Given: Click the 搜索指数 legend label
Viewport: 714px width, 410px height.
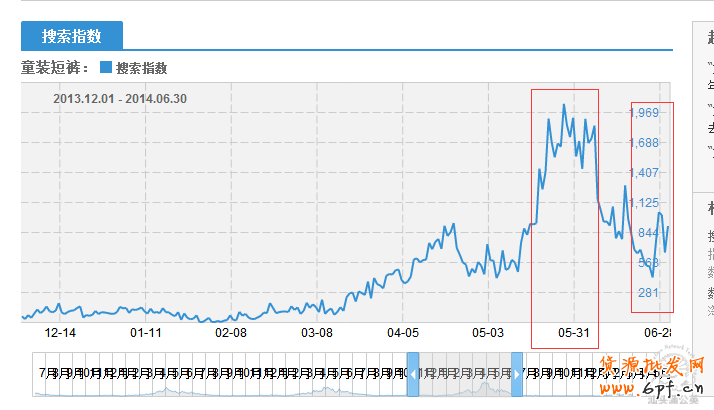Looking at the screenshot, I should (x=141, y=68).
